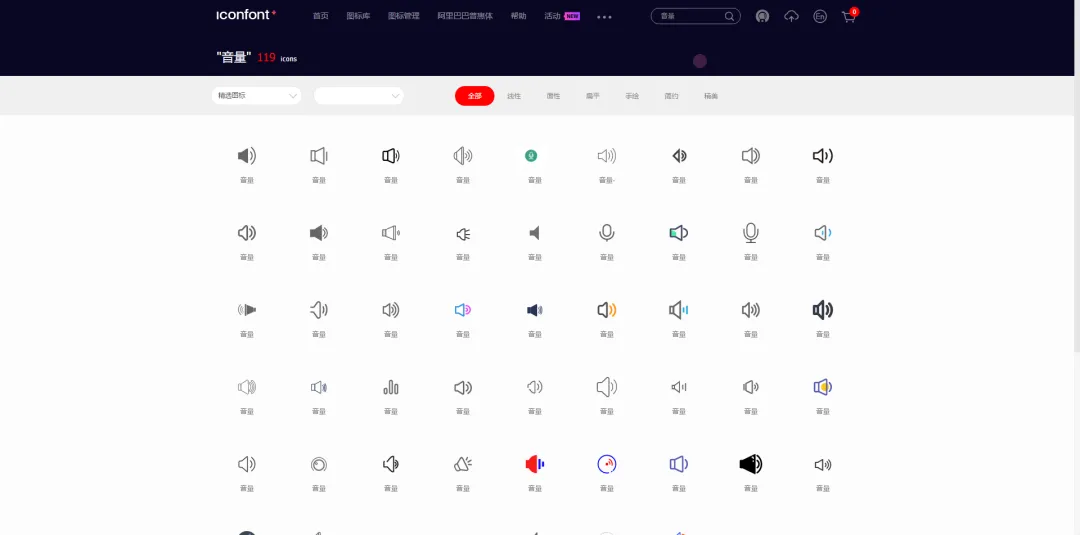
Task: Choose the solid black large speaker icon
Action: pyautogui.click(x=751, y=464)
